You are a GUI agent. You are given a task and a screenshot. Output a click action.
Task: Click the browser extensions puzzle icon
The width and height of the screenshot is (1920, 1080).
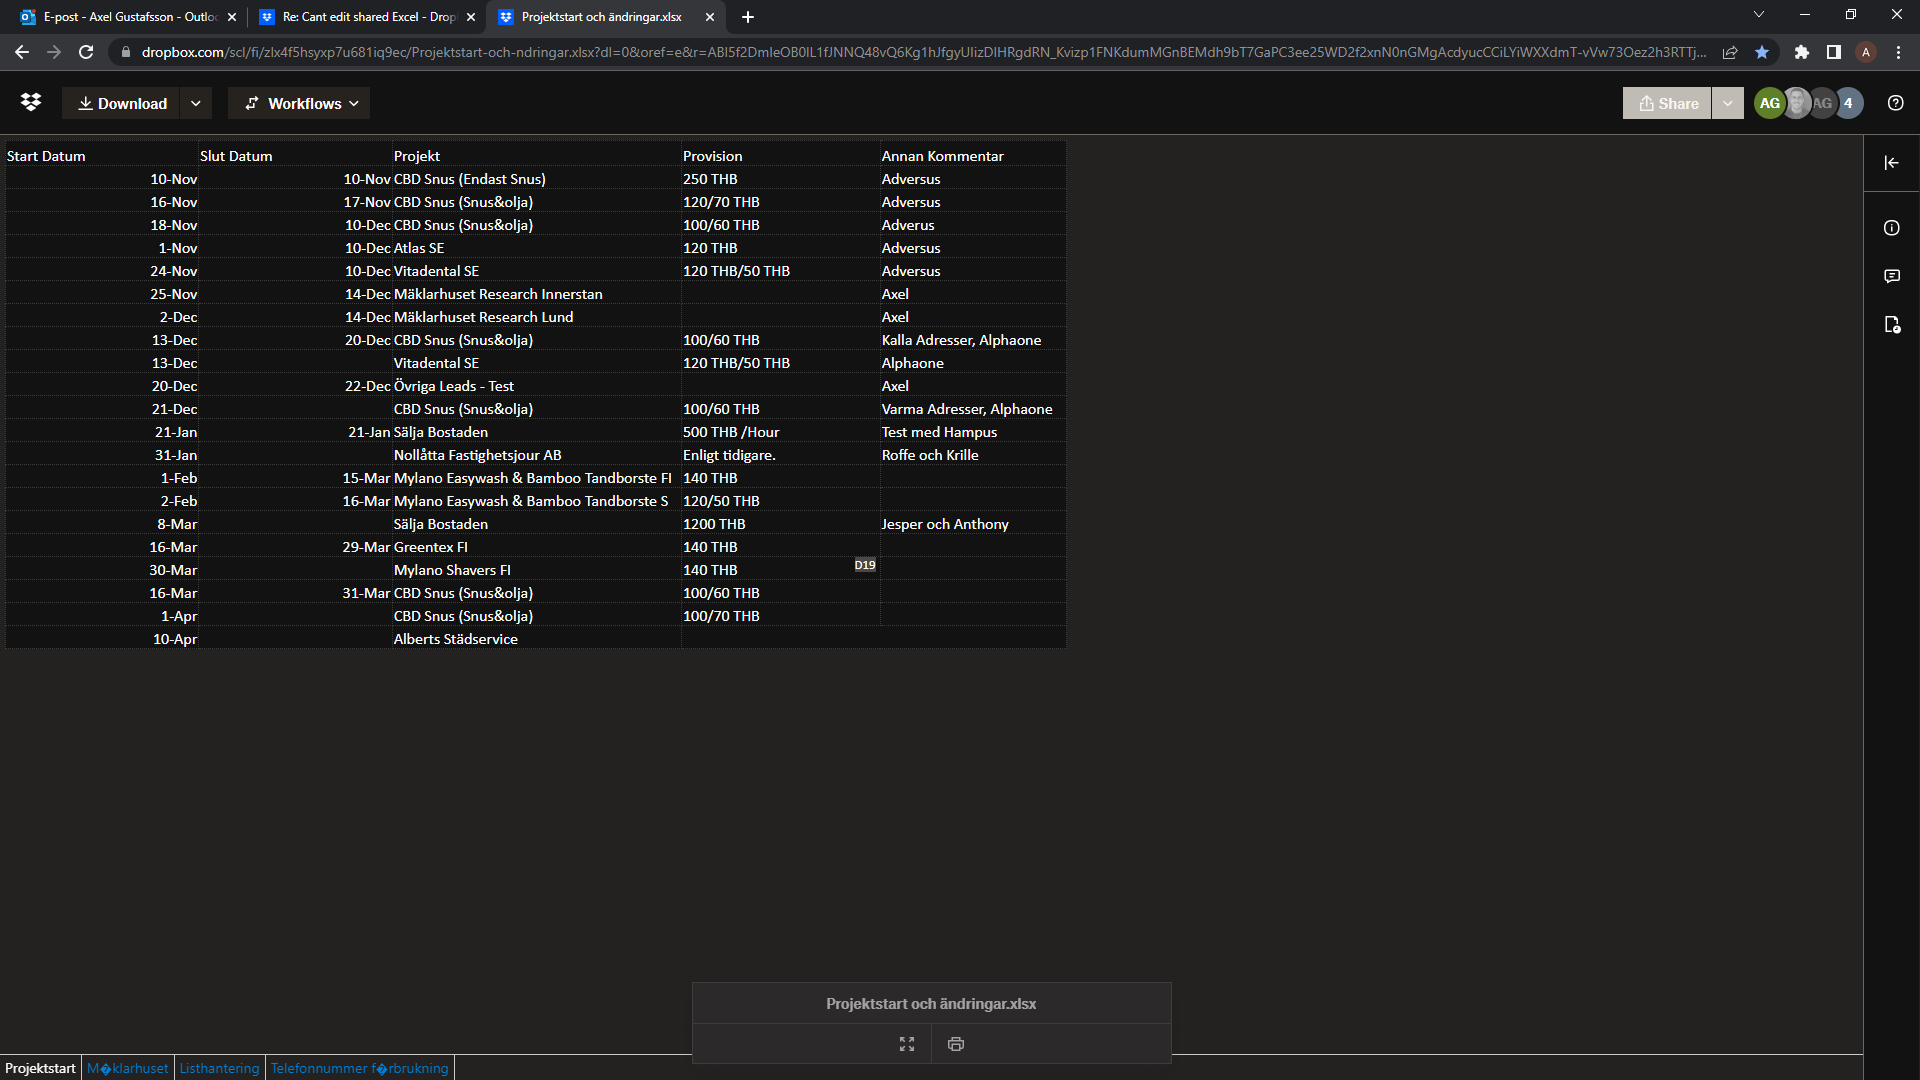(1801, 51)
